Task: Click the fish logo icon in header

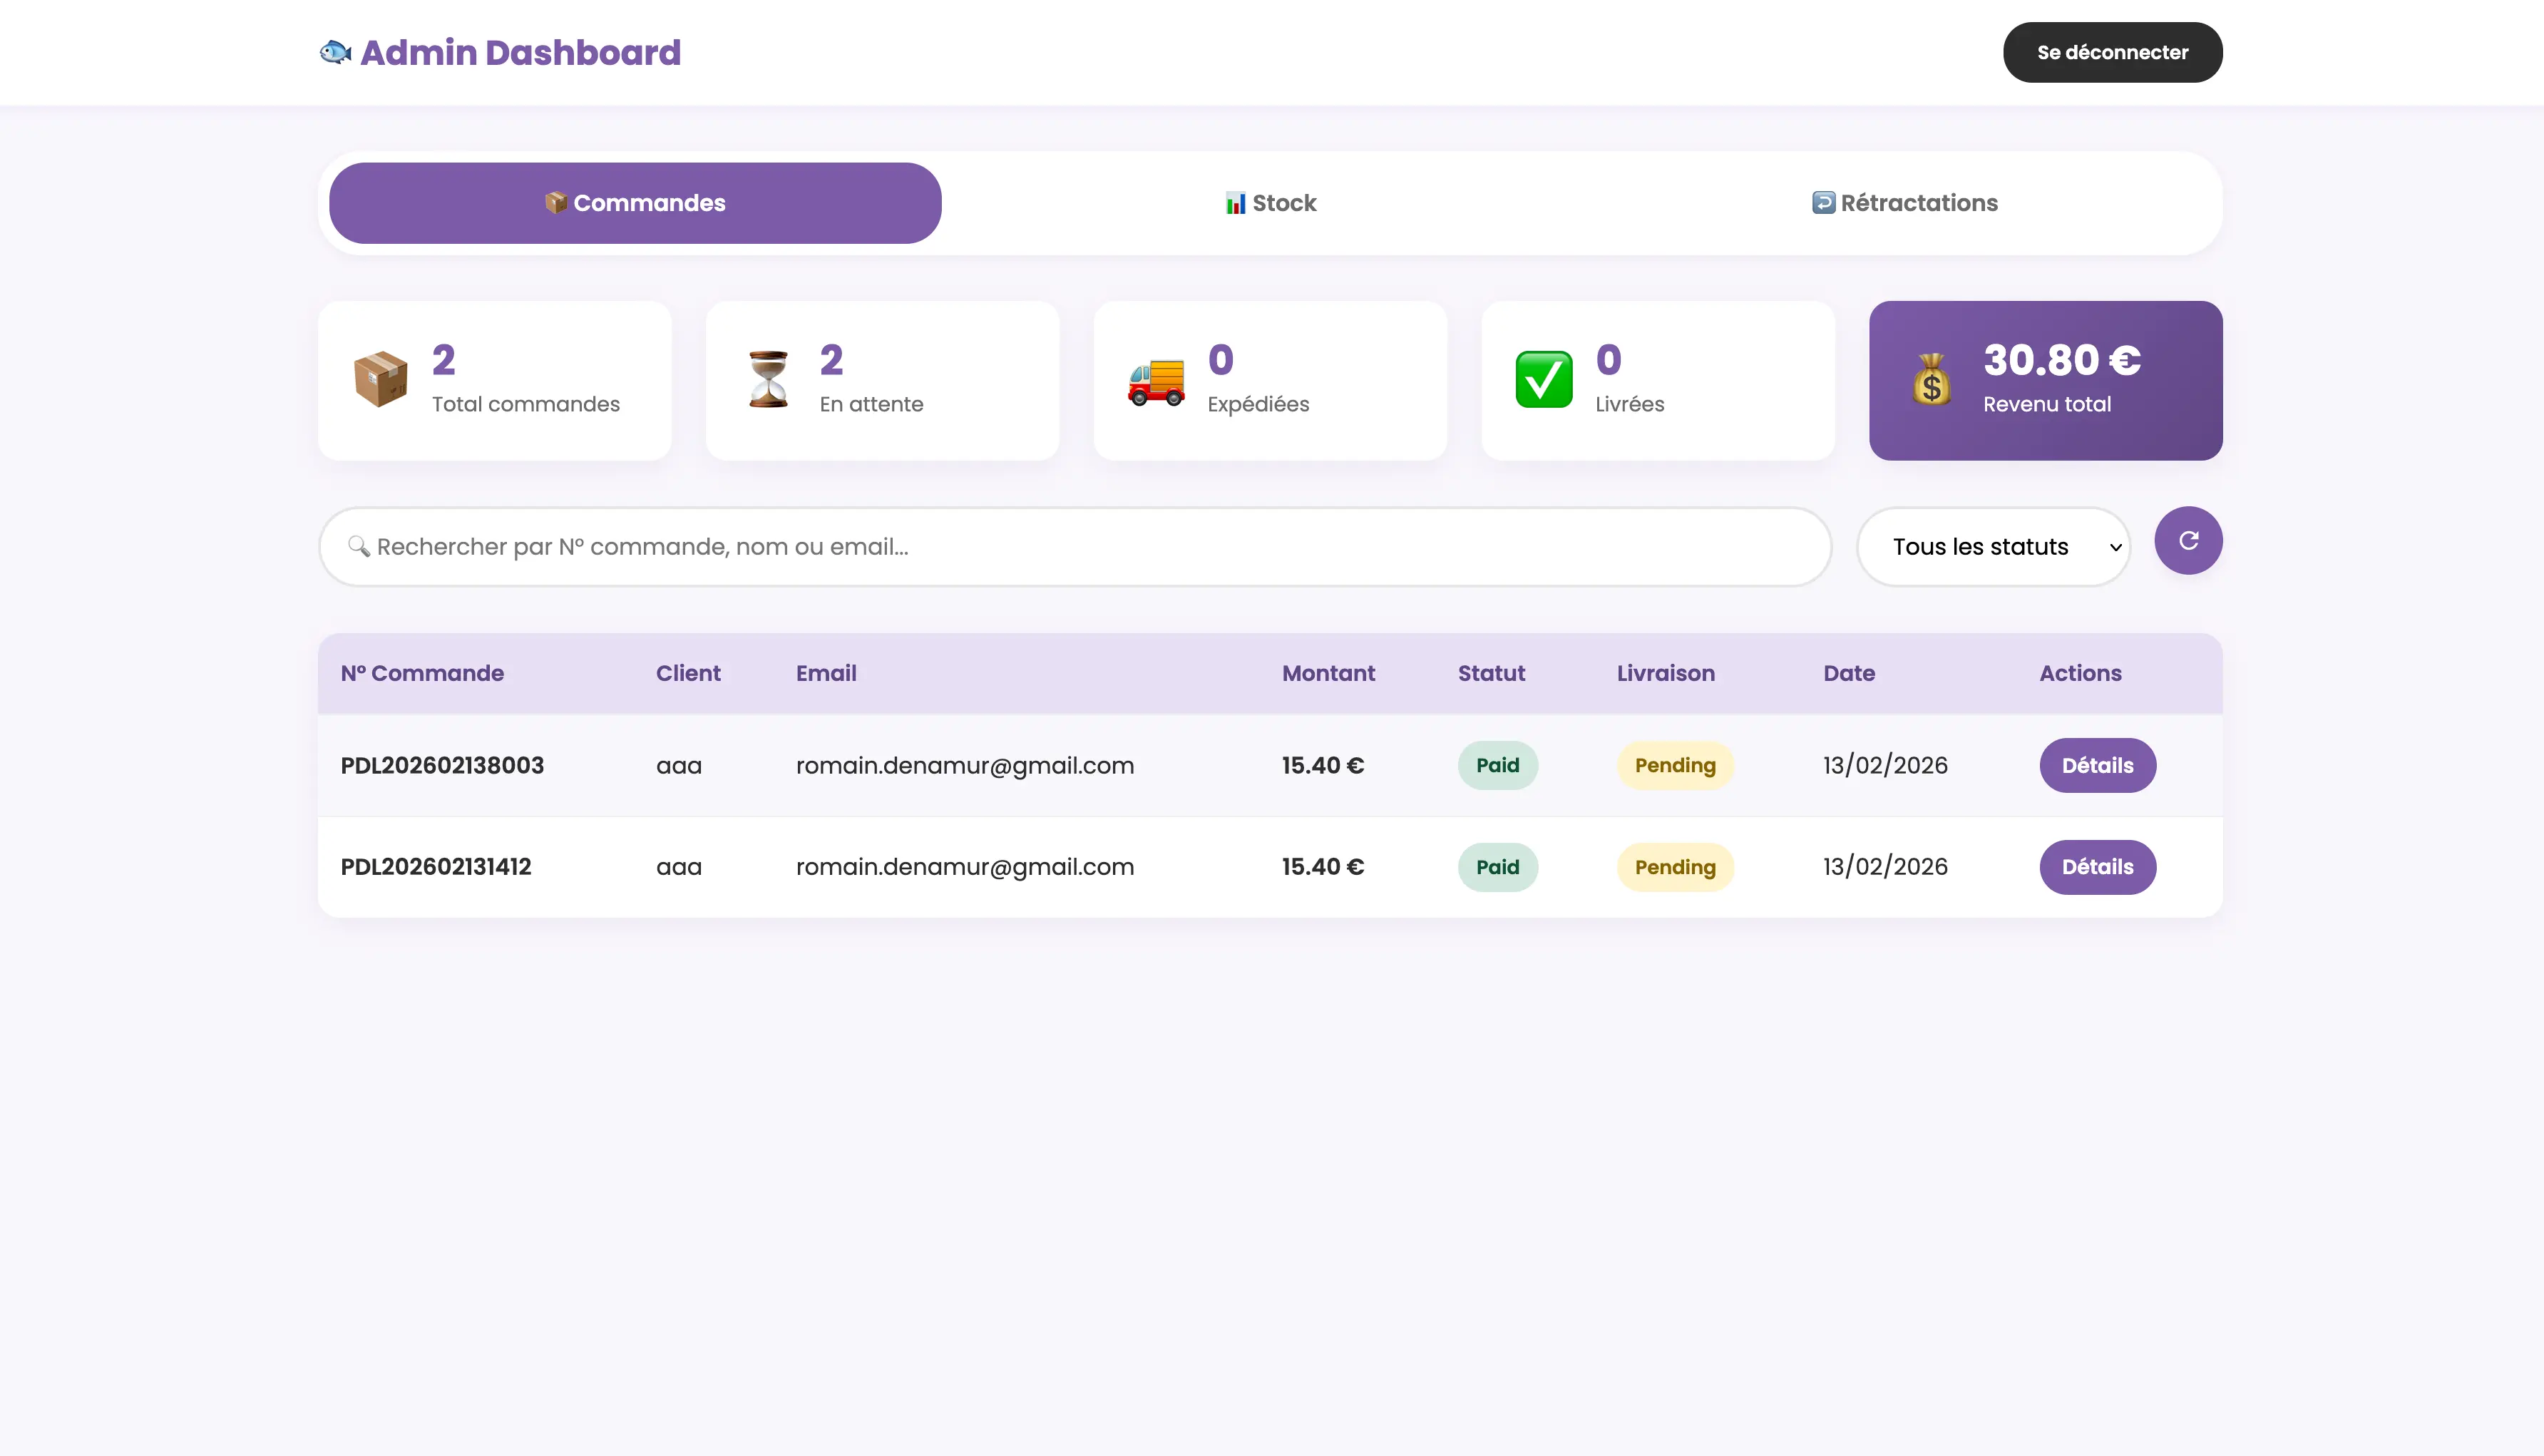Action: [x=335, y=52]
